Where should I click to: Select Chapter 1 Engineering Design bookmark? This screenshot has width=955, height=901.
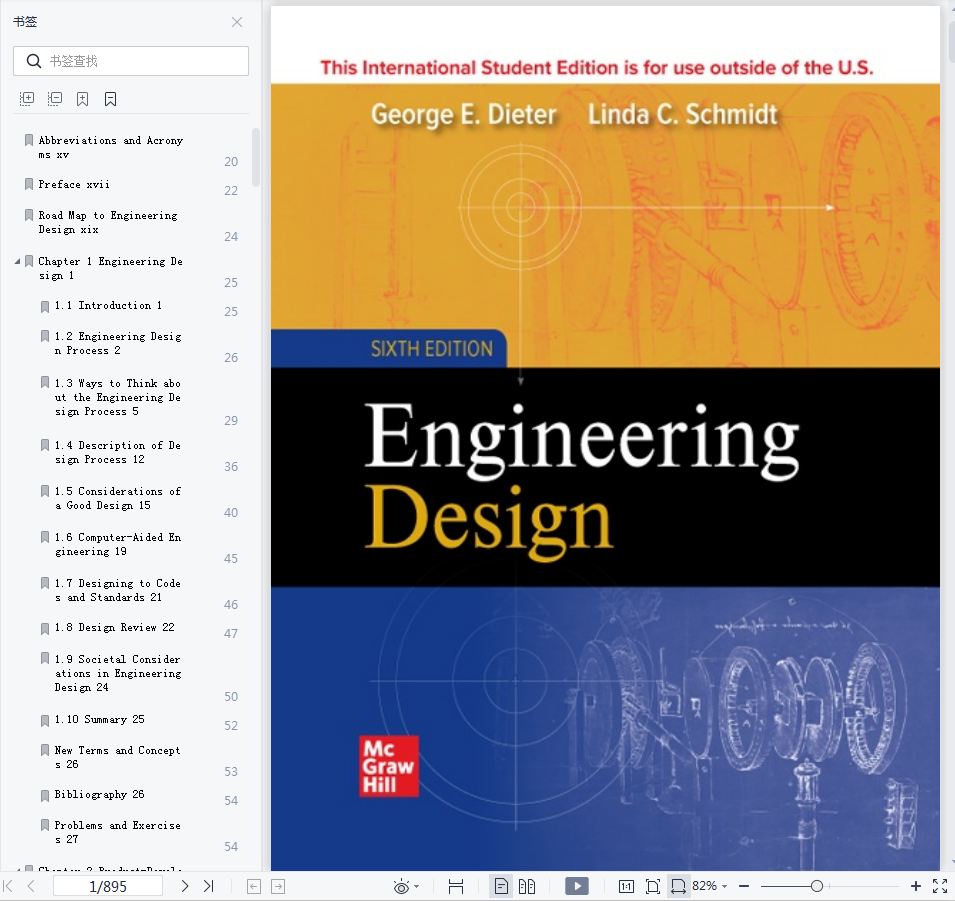point(110,269)
